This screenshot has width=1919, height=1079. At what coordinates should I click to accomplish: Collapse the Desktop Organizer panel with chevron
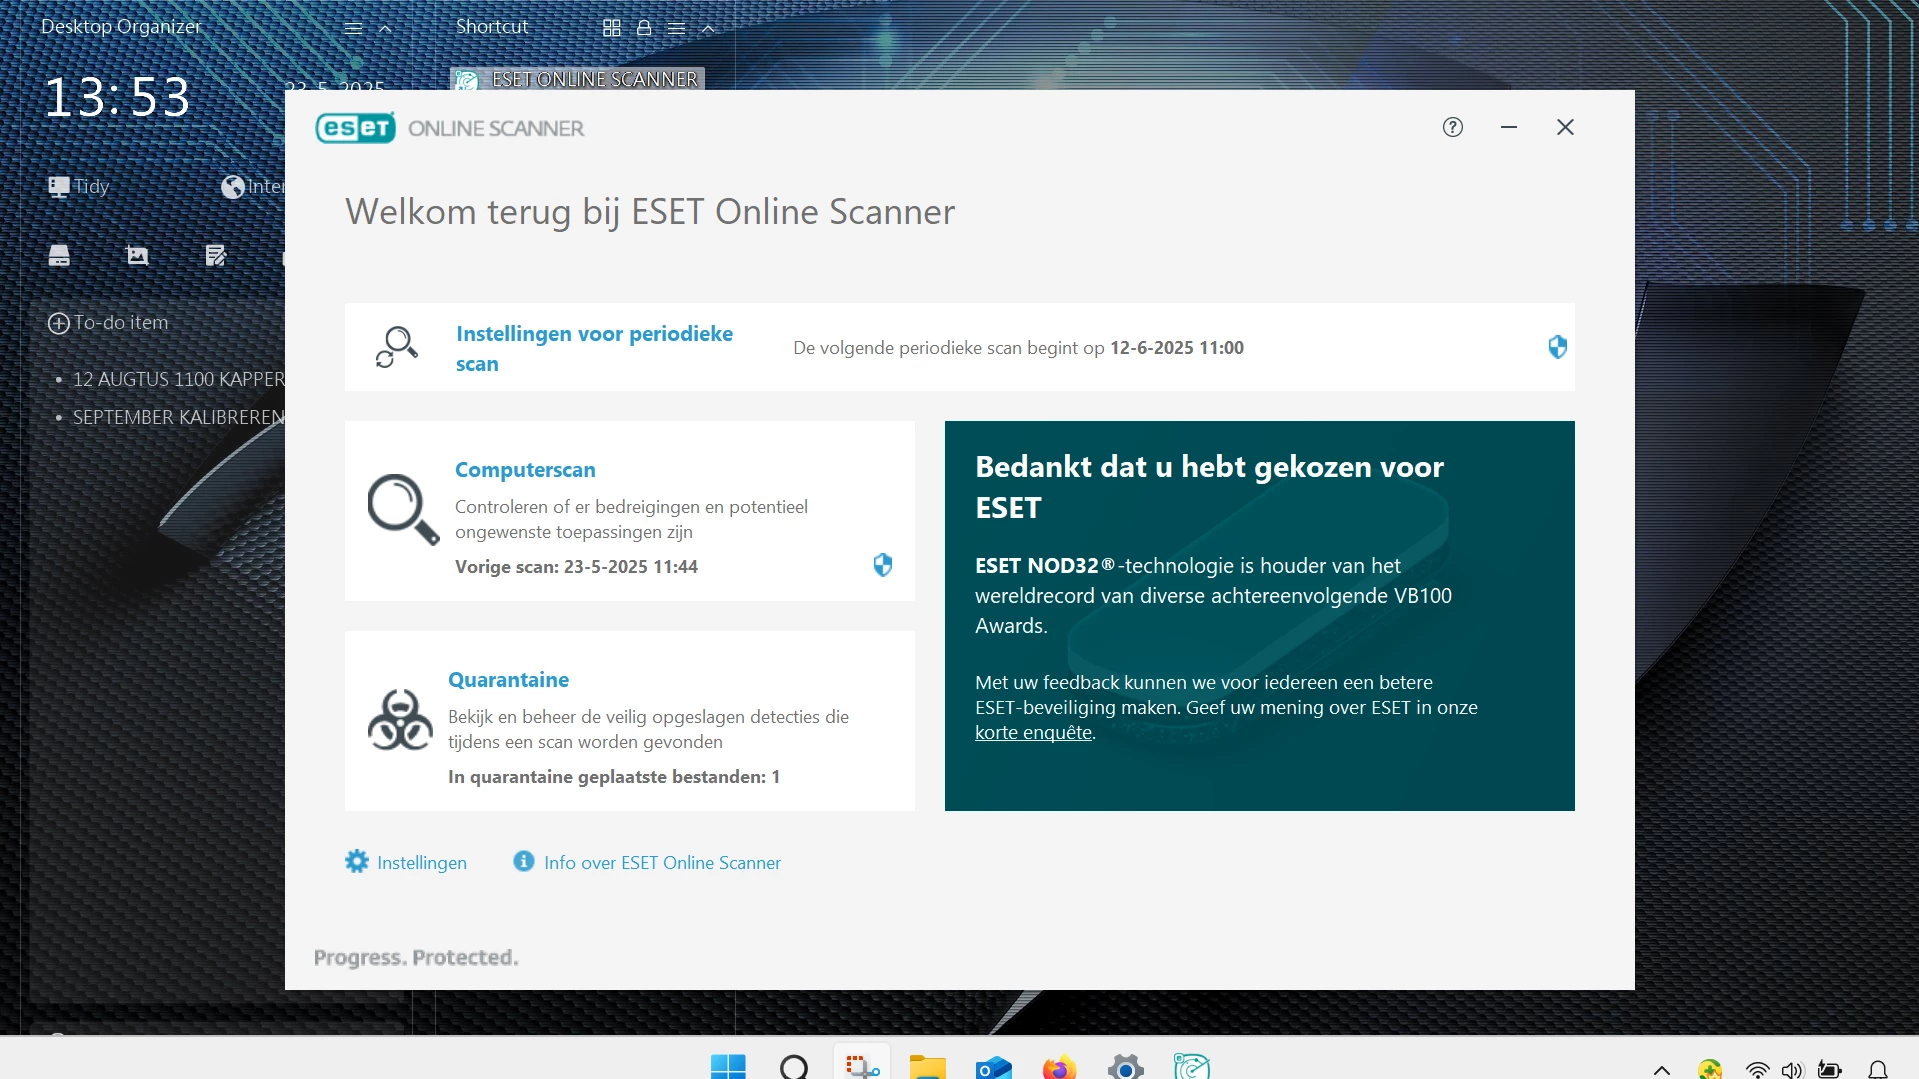coord(385,28)
